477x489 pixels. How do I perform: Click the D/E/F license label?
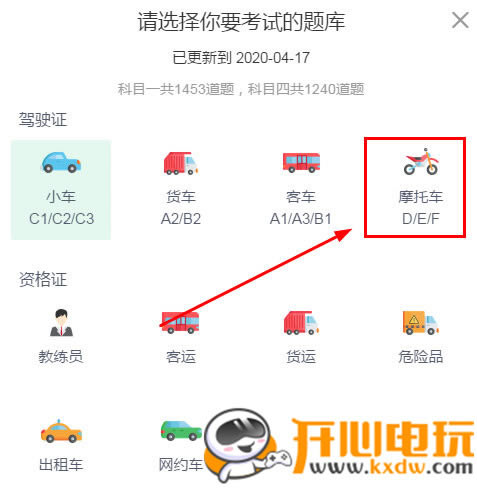point(421,219)
